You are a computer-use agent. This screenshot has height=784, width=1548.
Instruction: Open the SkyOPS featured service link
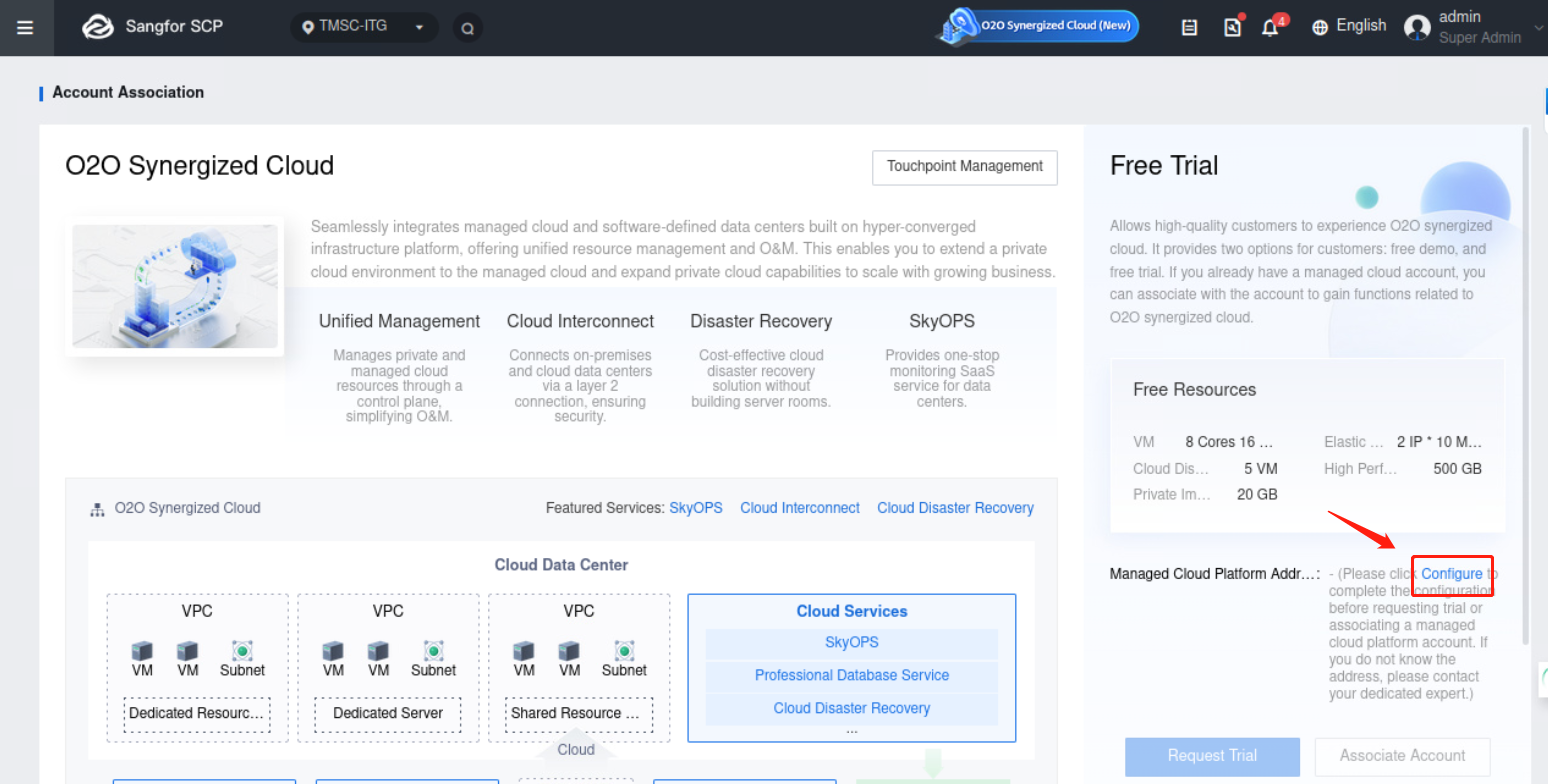click(x=695, y=508)
